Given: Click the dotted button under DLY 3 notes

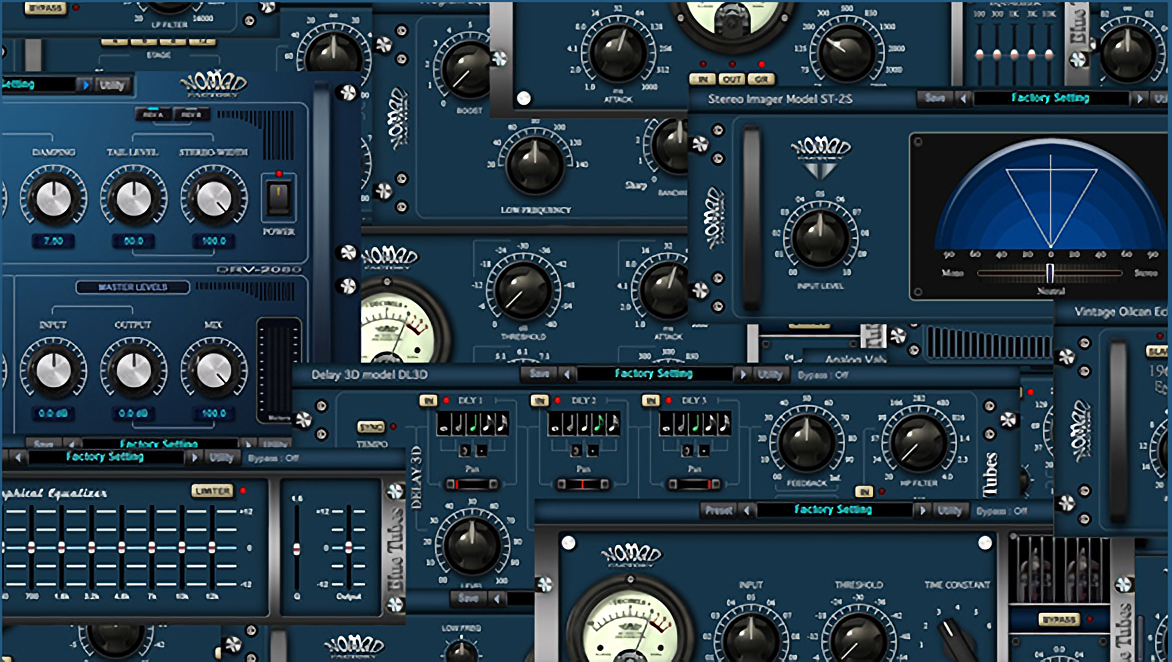Looking at the screenshot, I should (x=704, y=451).
